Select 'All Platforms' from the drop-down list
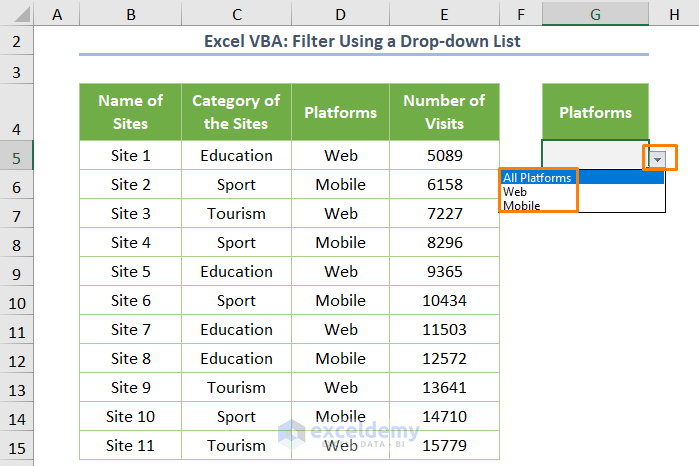699x466 pixels. 538,178
